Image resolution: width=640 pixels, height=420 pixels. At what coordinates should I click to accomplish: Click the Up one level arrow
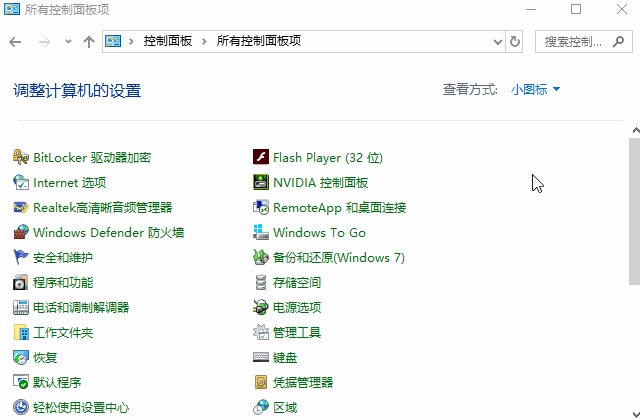[x=89, y=42]
